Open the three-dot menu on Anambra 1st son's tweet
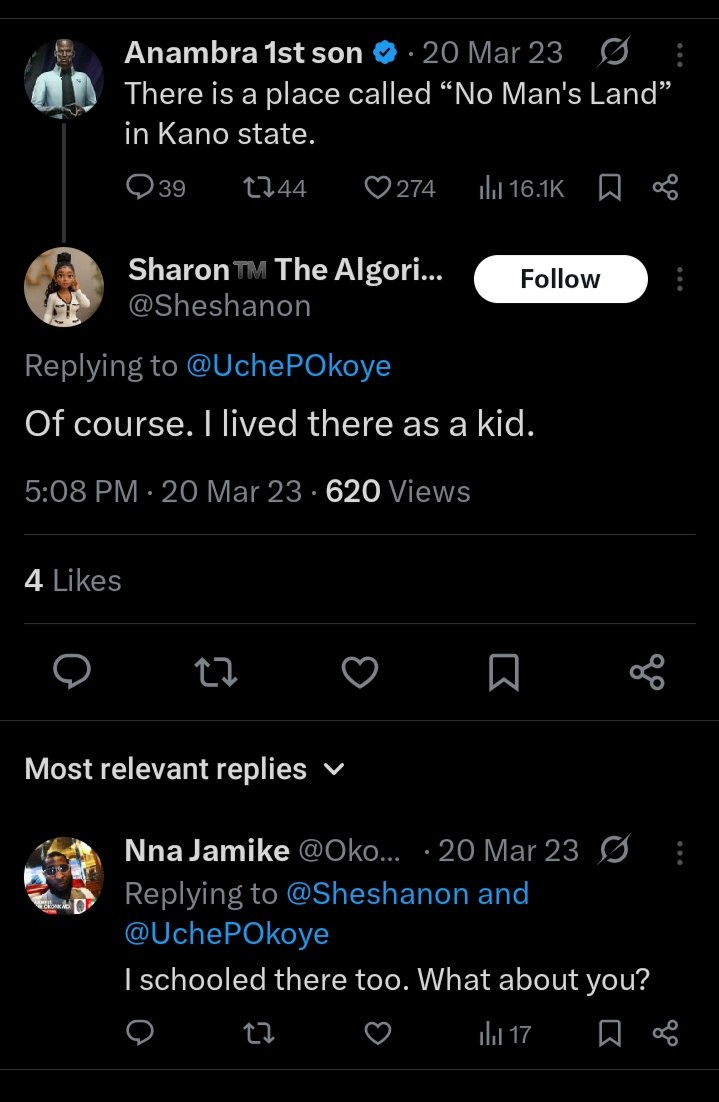This screenshot has width=719, height=1102. coord(680,55)
